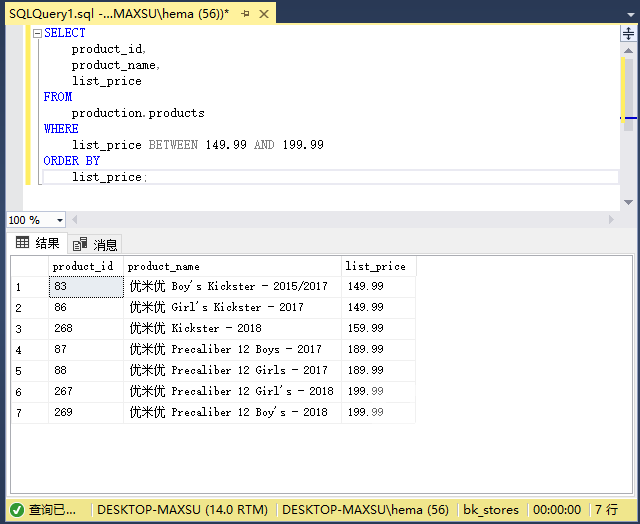Image resolution: width=640 pixels, height=524 pixels.
Task: Click the WHERE keyword in the editor
Action: tap(61, 129)
